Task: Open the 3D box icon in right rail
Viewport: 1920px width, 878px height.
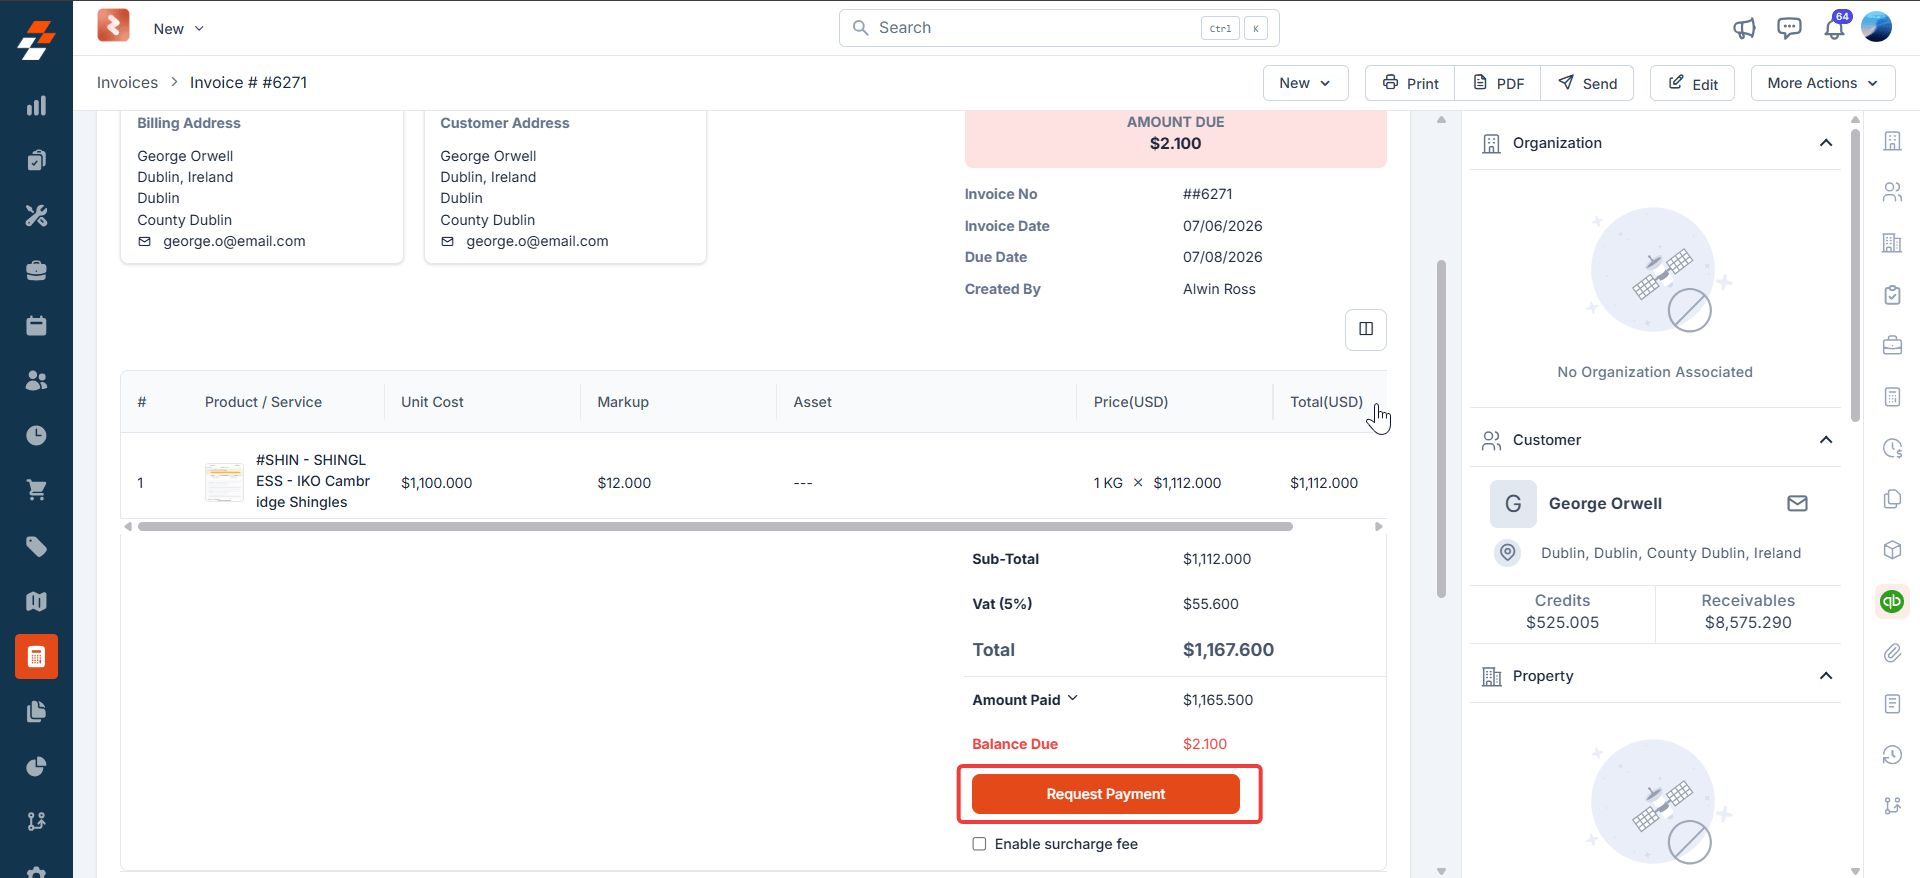Action: (x=1892, y=550)
